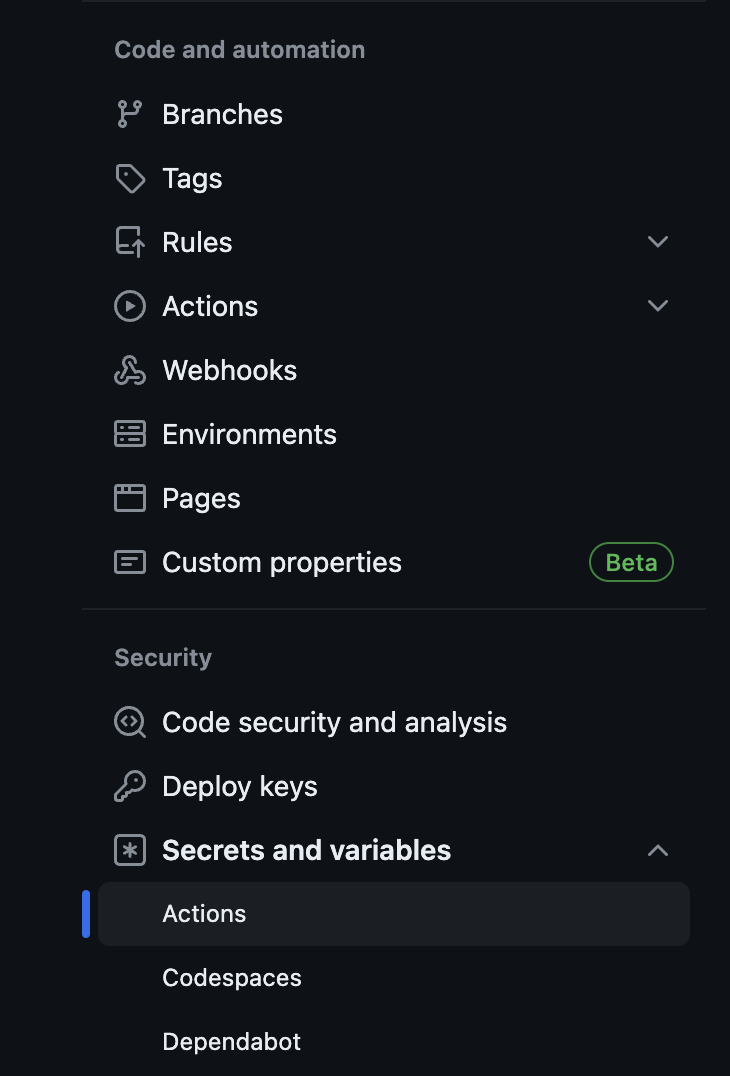This screenshot has height=1076, width=730.
Task: Click the Pages browser-window icon
Action: pyautogui.click(x=131, y=498)
